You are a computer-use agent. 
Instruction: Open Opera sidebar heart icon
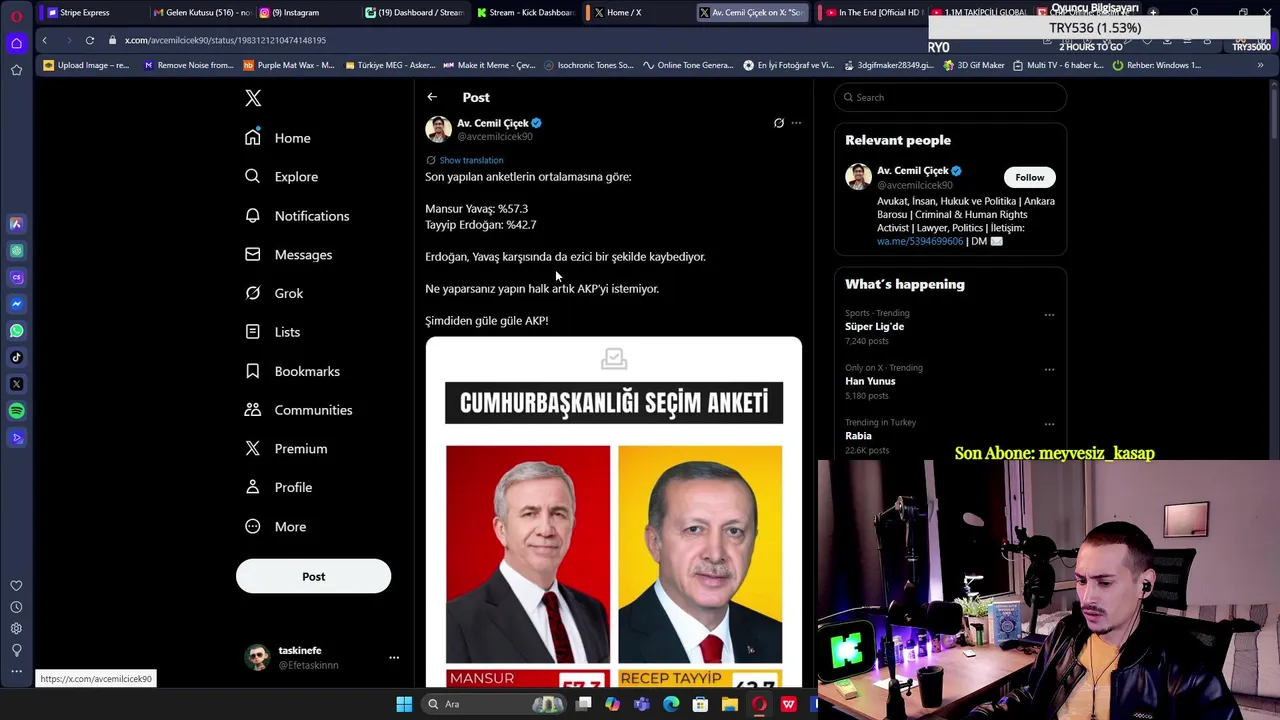16,586
